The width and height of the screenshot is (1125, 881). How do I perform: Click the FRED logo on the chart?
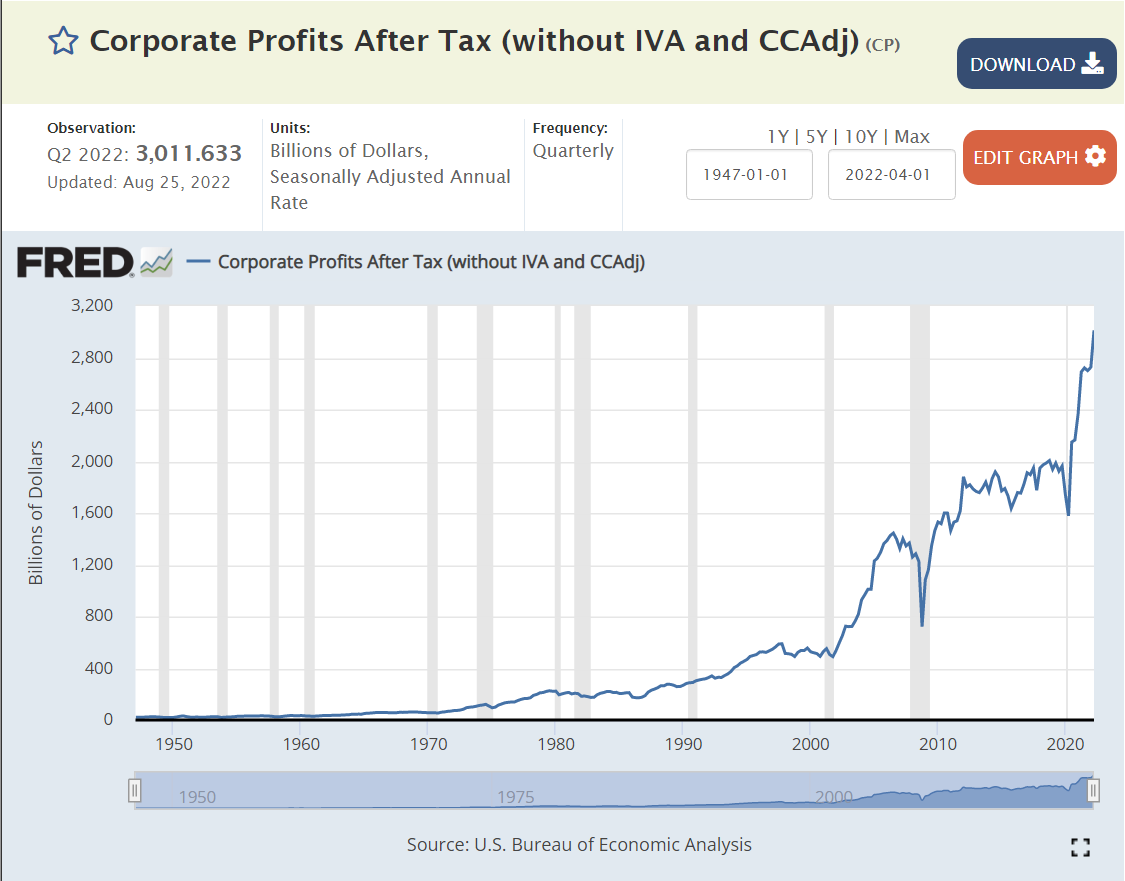[75, 262]
